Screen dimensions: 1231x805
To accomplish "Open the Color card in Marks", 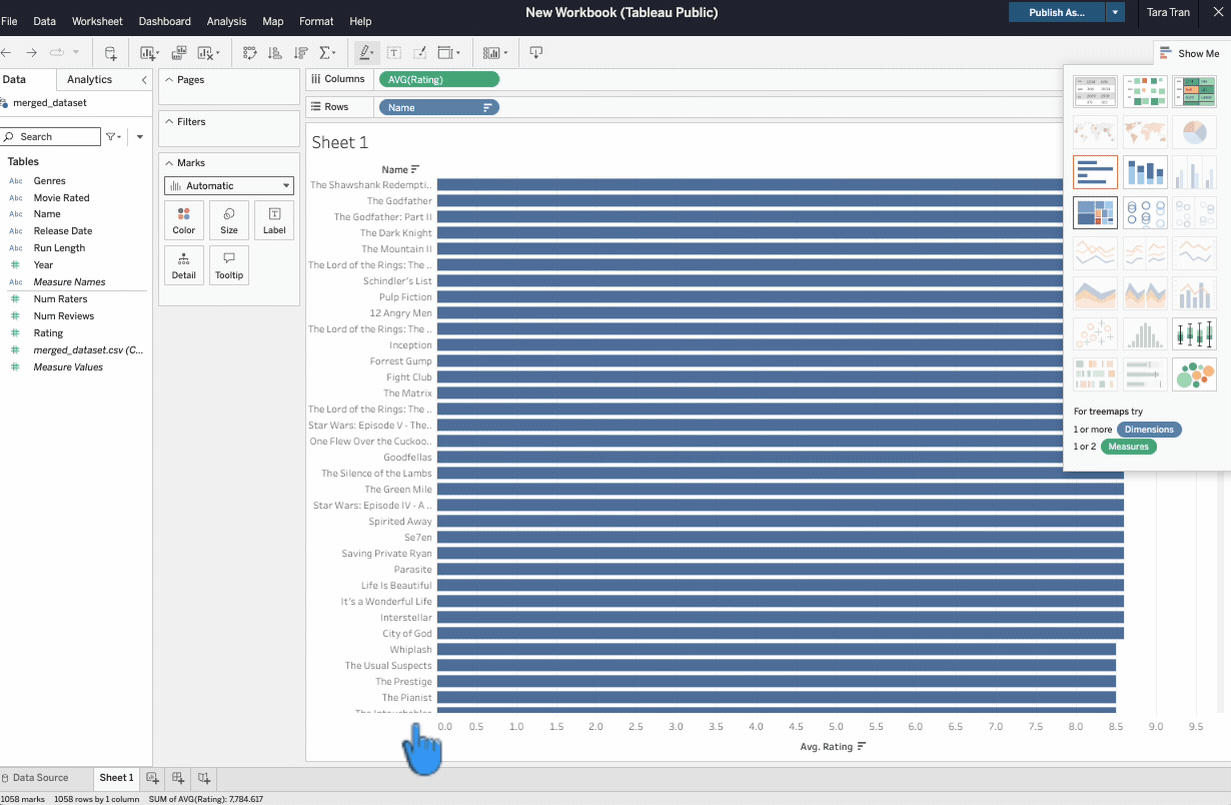I will click(184, 220).
